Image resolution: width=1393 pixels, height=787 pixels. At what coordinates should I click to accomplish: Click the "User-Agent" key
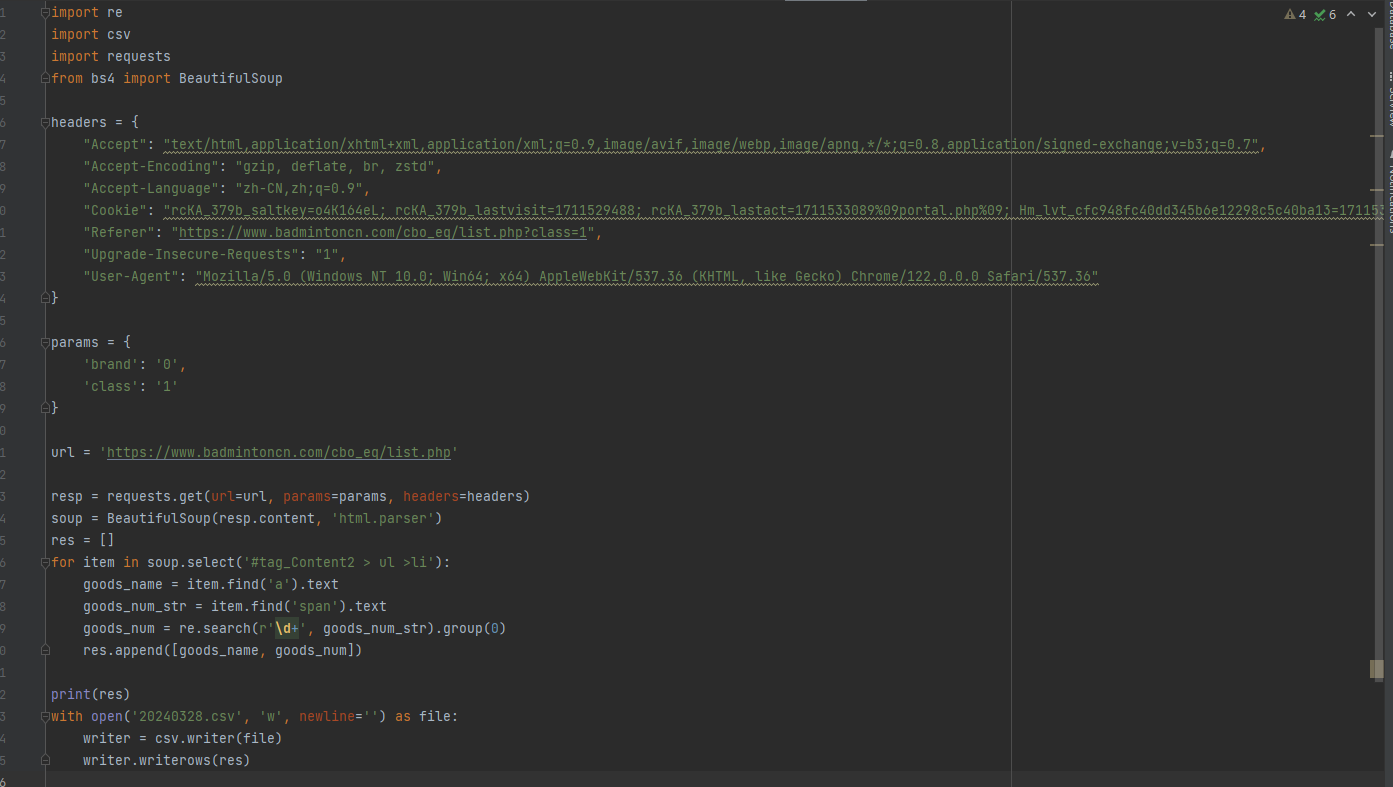tap(131, 276)
